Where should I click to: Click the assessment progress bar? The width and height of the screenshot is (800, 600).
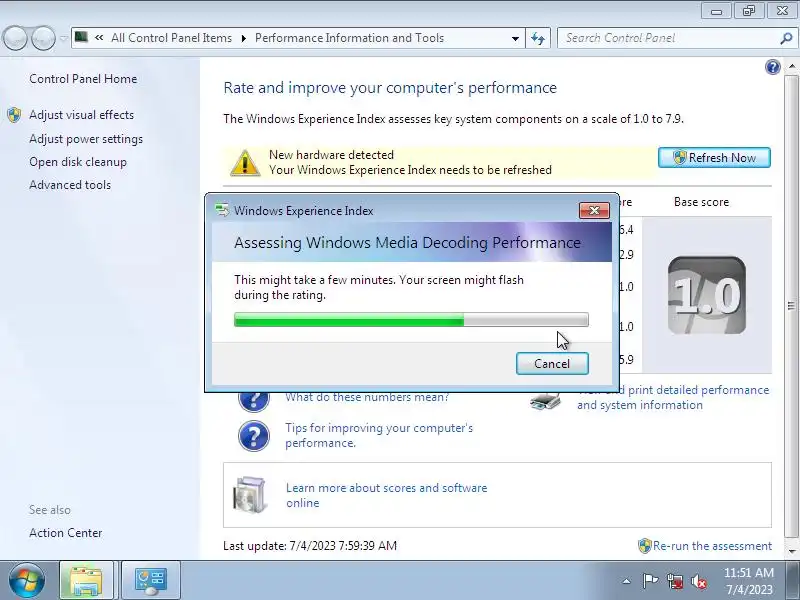click(411, 320)
